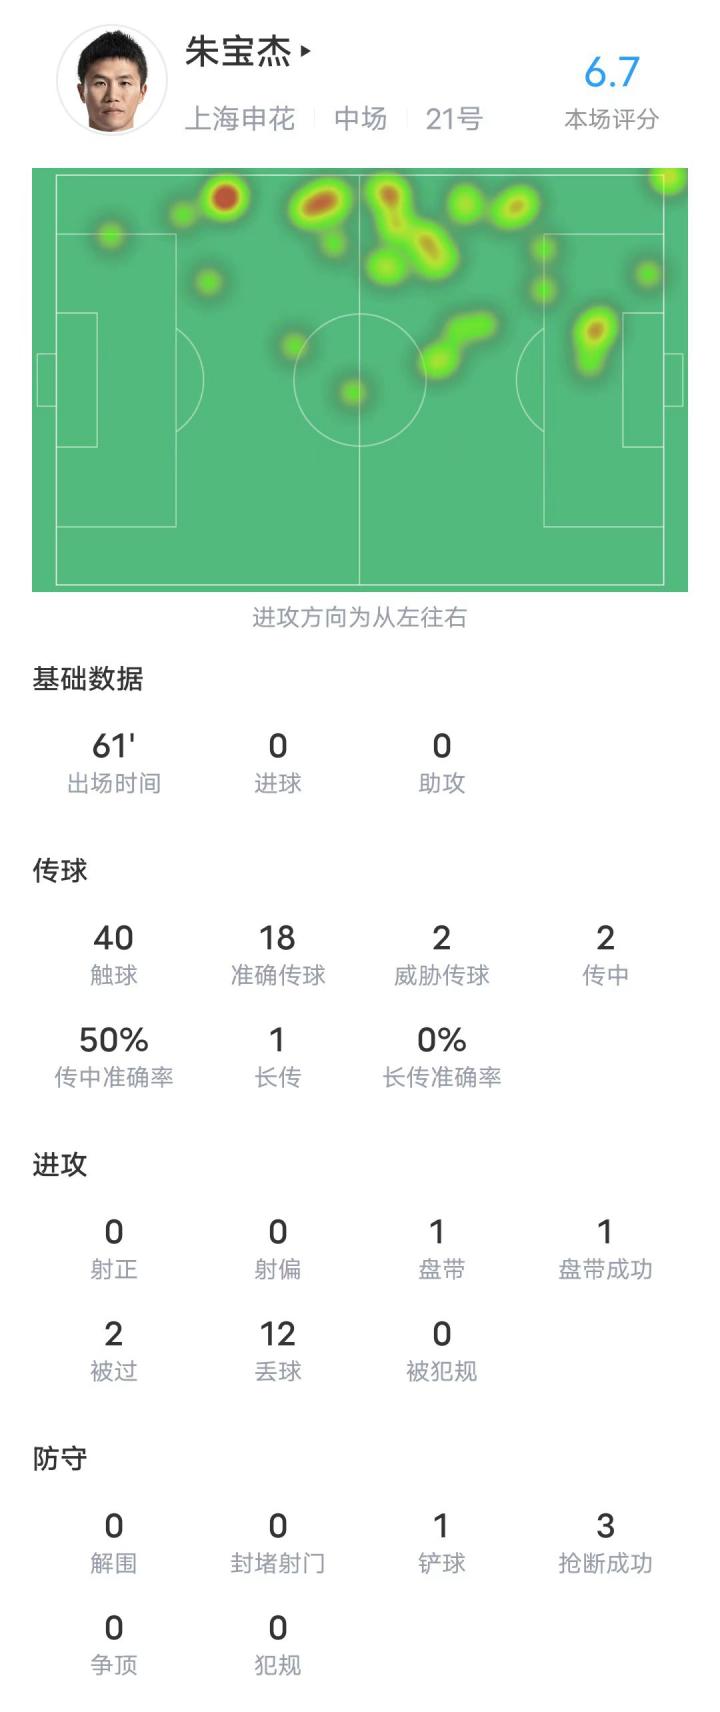Click the 61' 出场时间 stat
This screenshot has width=720, height=1712.
pos(114,762)
